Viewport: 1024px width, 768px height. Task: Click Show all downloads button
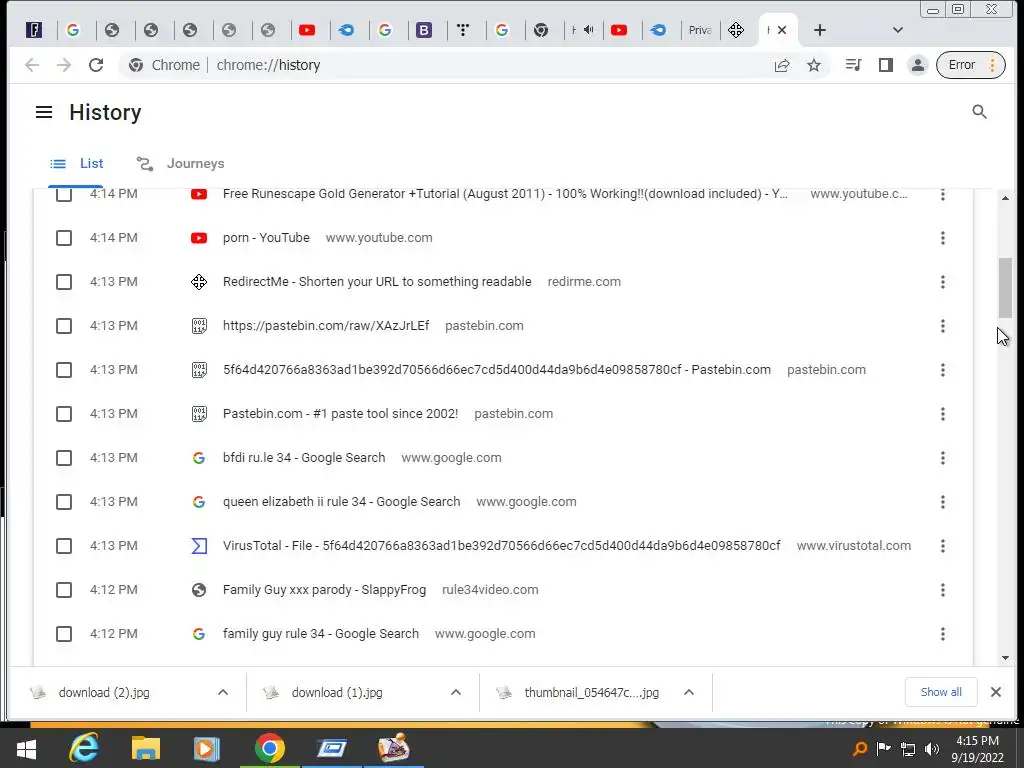click(x=941, y=692)
